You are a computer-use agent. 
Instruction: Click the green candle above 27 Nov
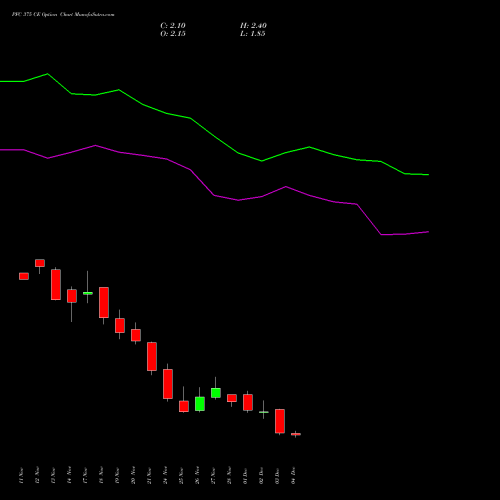216,393
